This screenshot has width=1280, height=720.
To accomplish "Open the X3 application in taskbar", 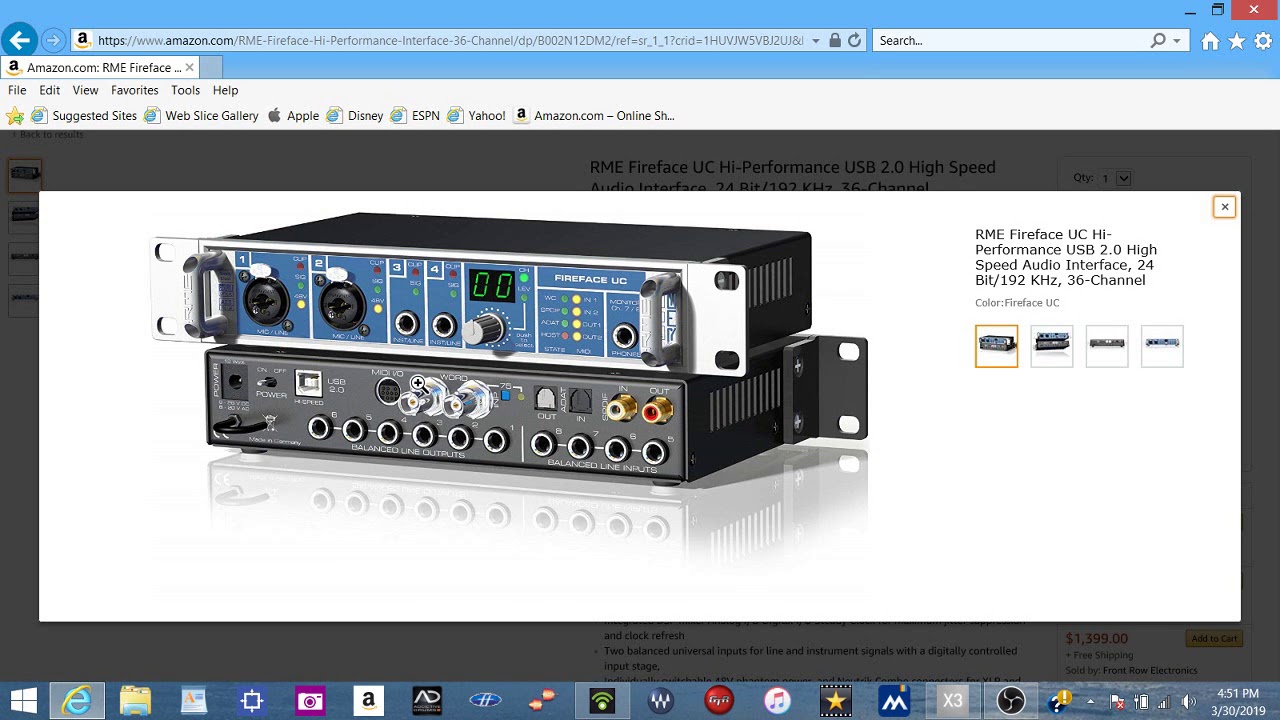I will 952,701.
